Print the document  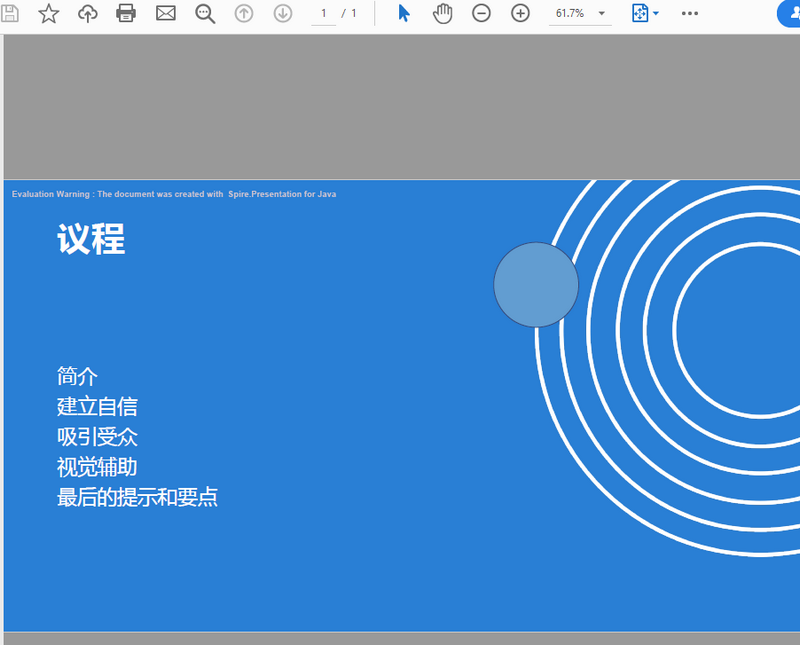(126, 13)
